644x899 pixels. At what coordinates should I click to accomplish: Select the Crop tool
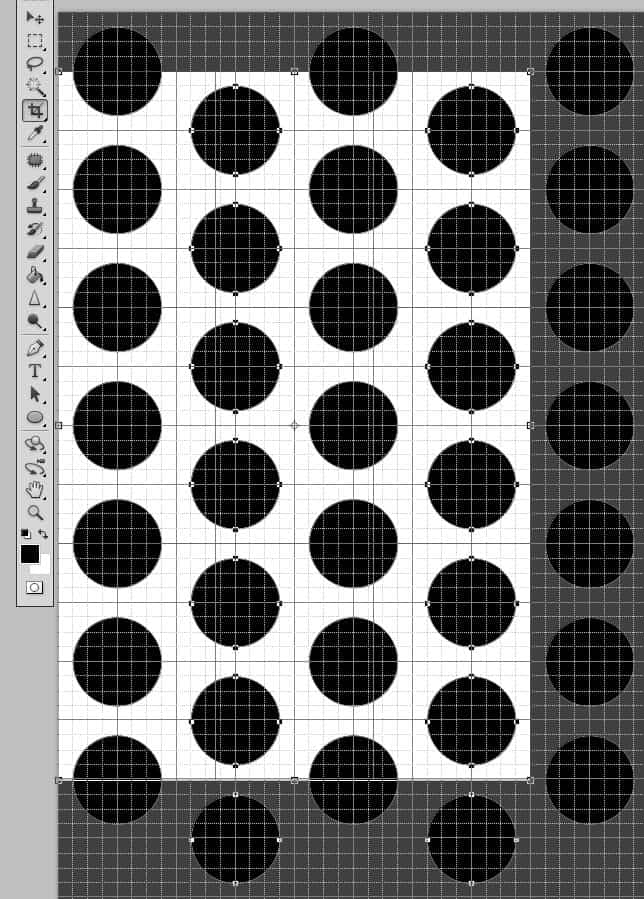[x=34, y=110]
